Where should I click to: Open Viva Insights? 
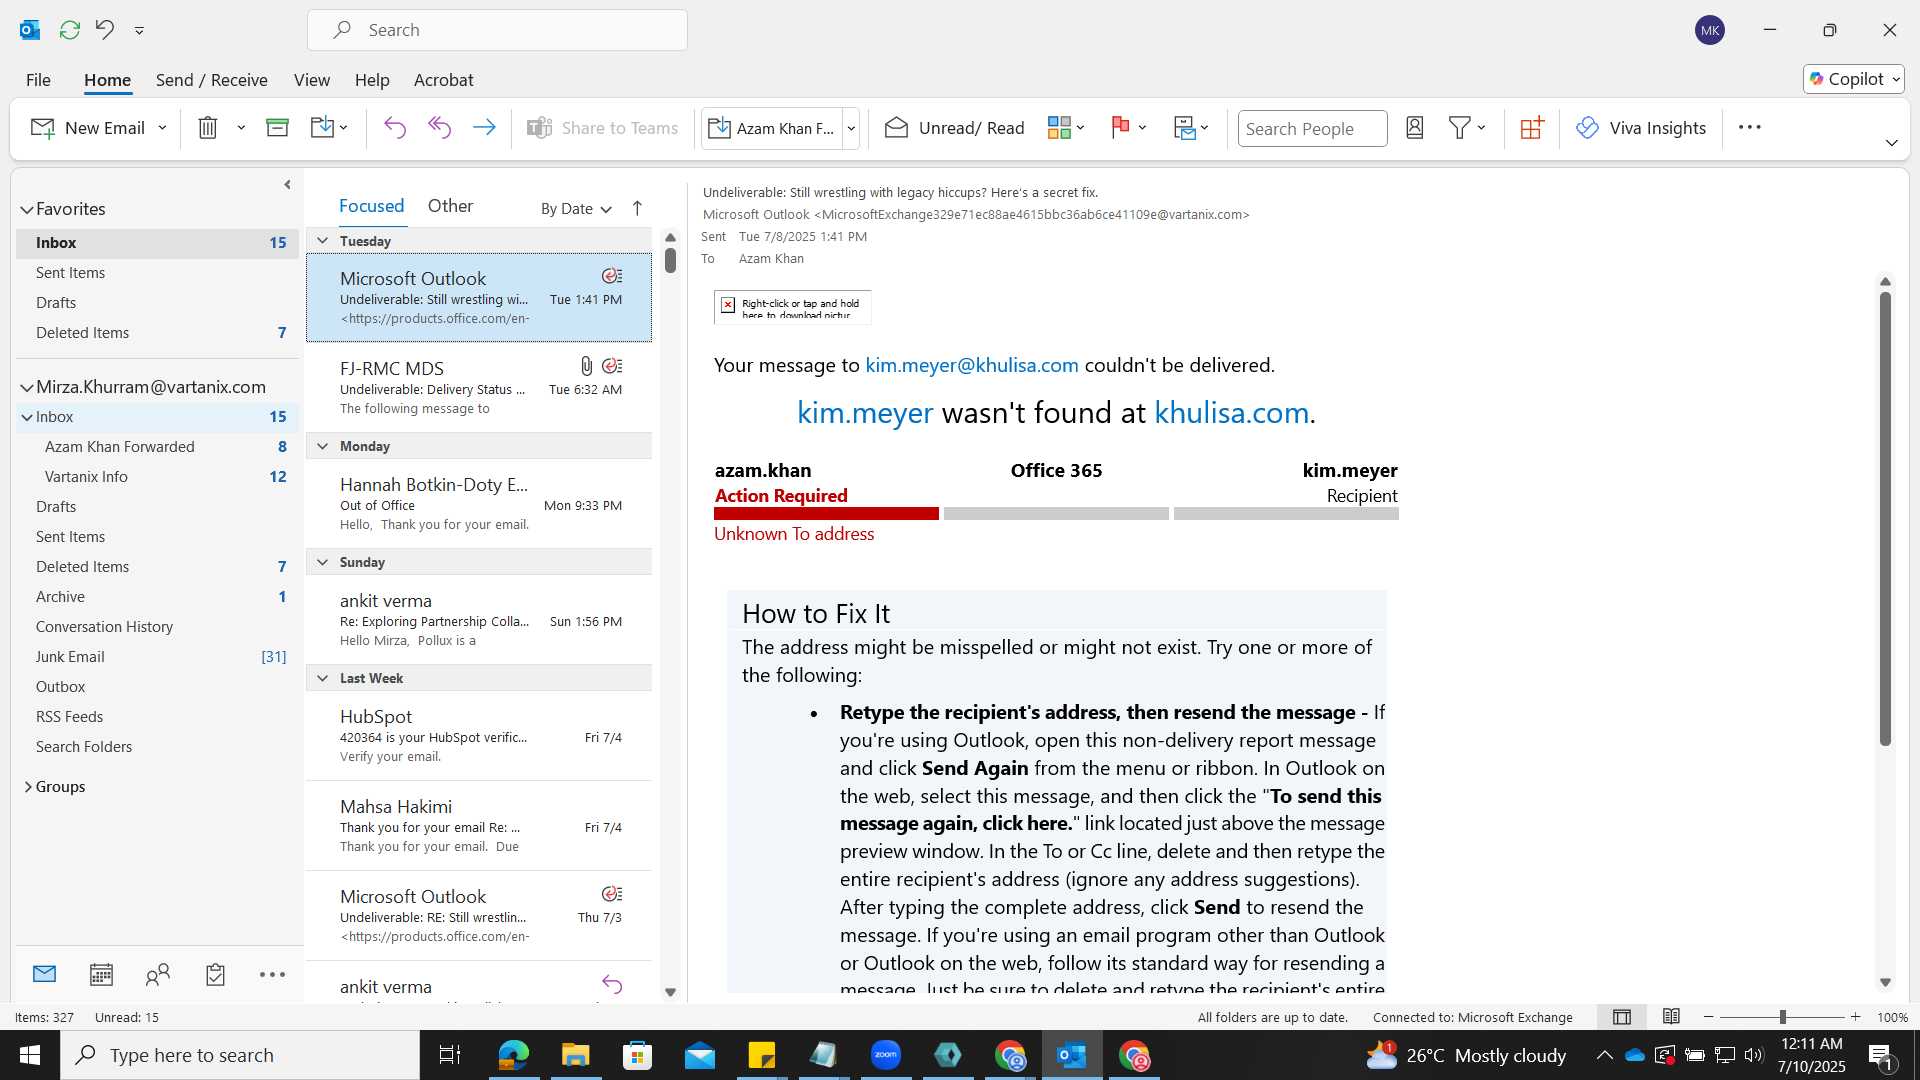(x=1641, y=128)
